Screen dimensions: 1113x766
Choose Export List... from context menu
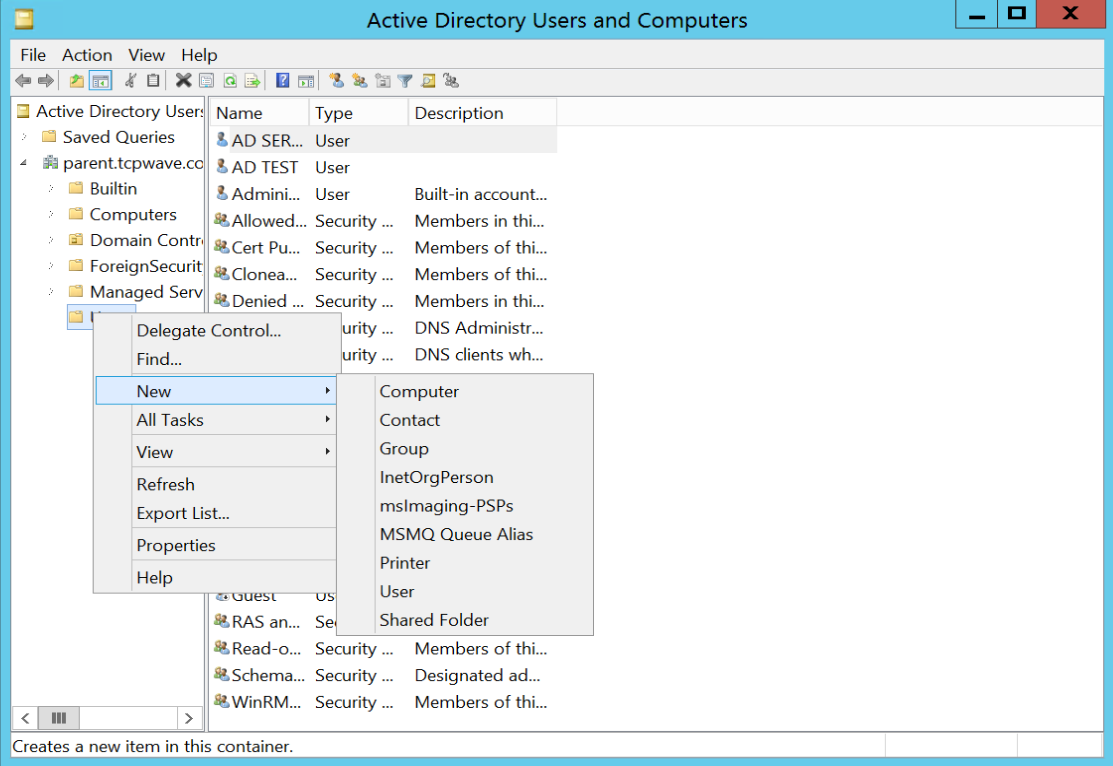click(215, 513)
